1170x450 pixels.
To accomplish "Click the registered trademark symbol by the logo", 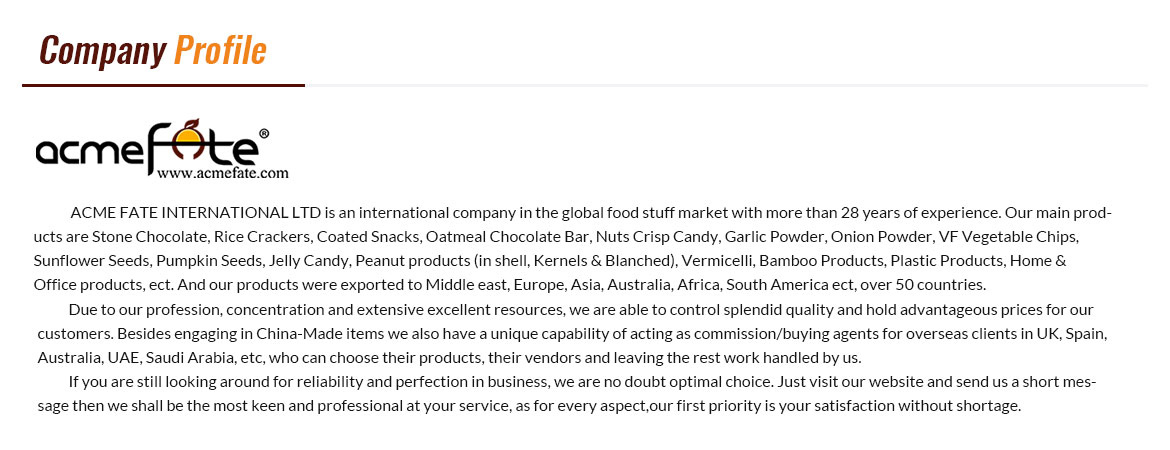I will (x=264, y=132).
